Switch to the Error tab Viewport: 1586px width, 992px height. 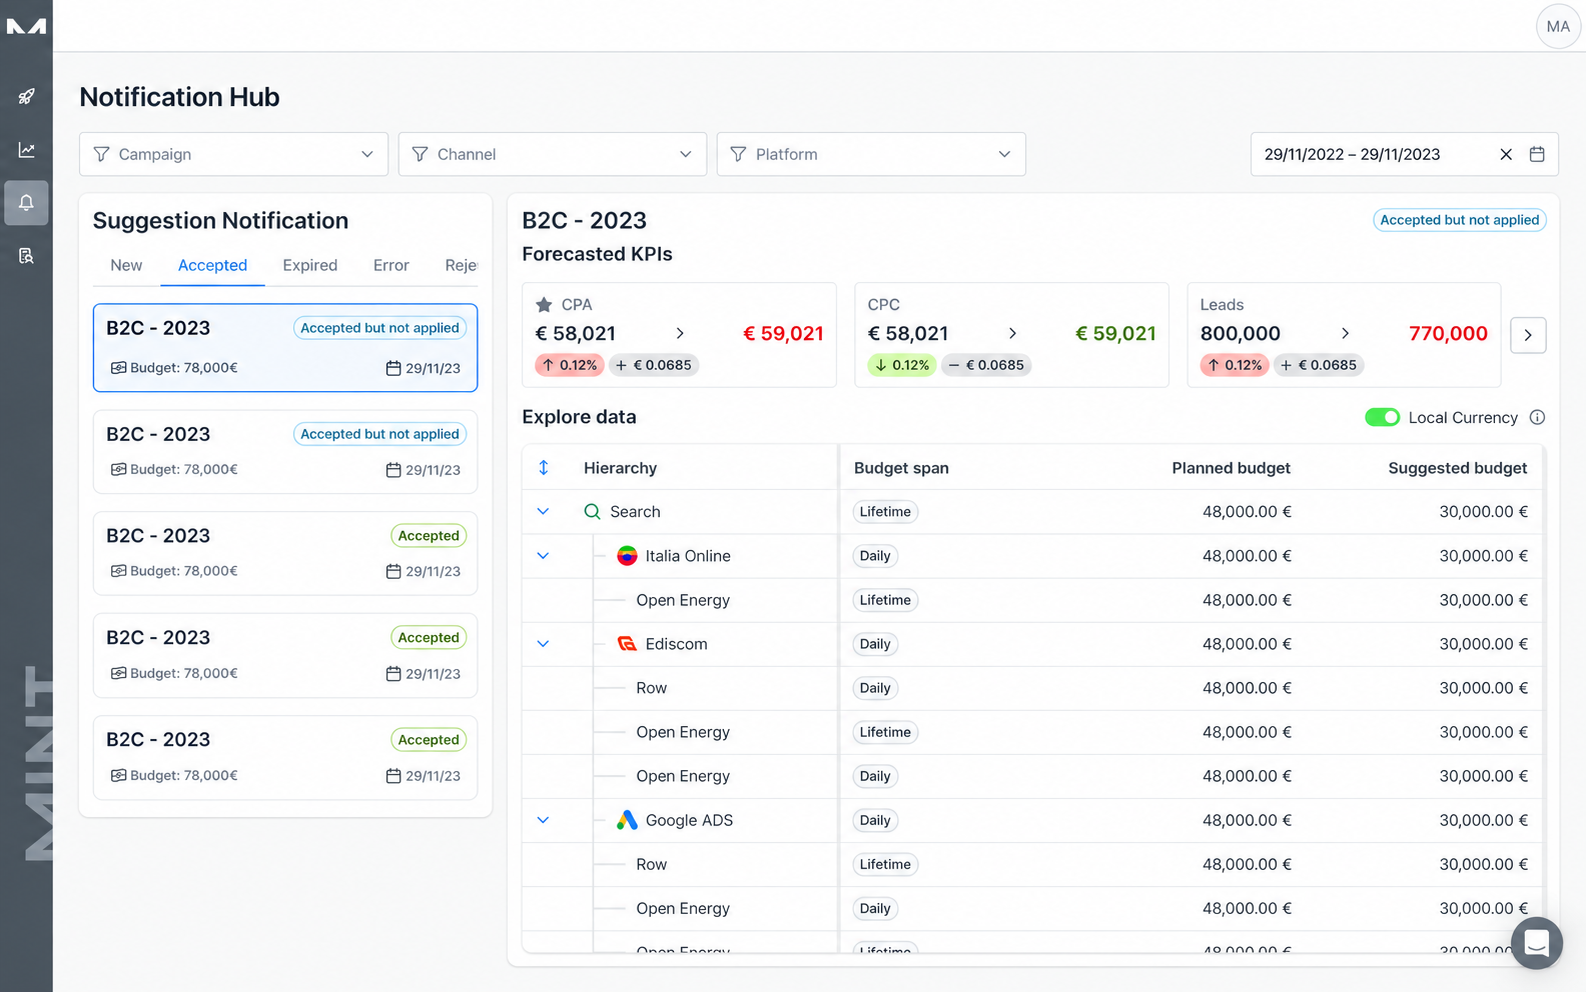pyautogui.click(x=391, y=265)
